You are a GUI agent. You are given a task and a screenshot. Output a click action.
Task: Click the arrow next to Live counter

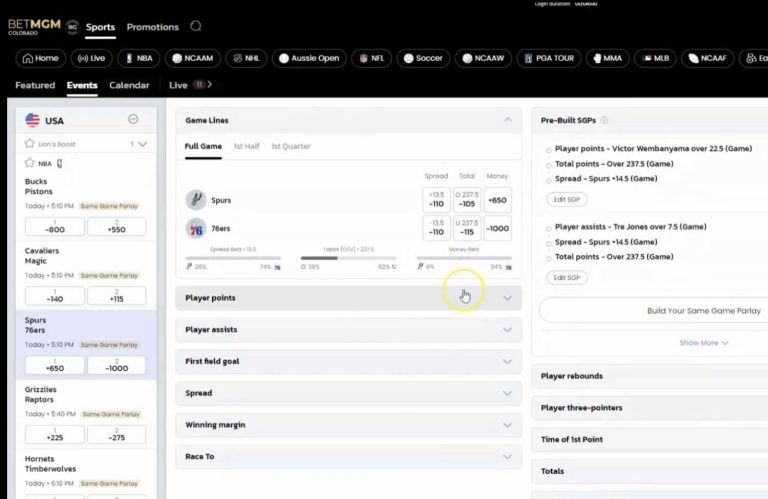tap(210, 85)
